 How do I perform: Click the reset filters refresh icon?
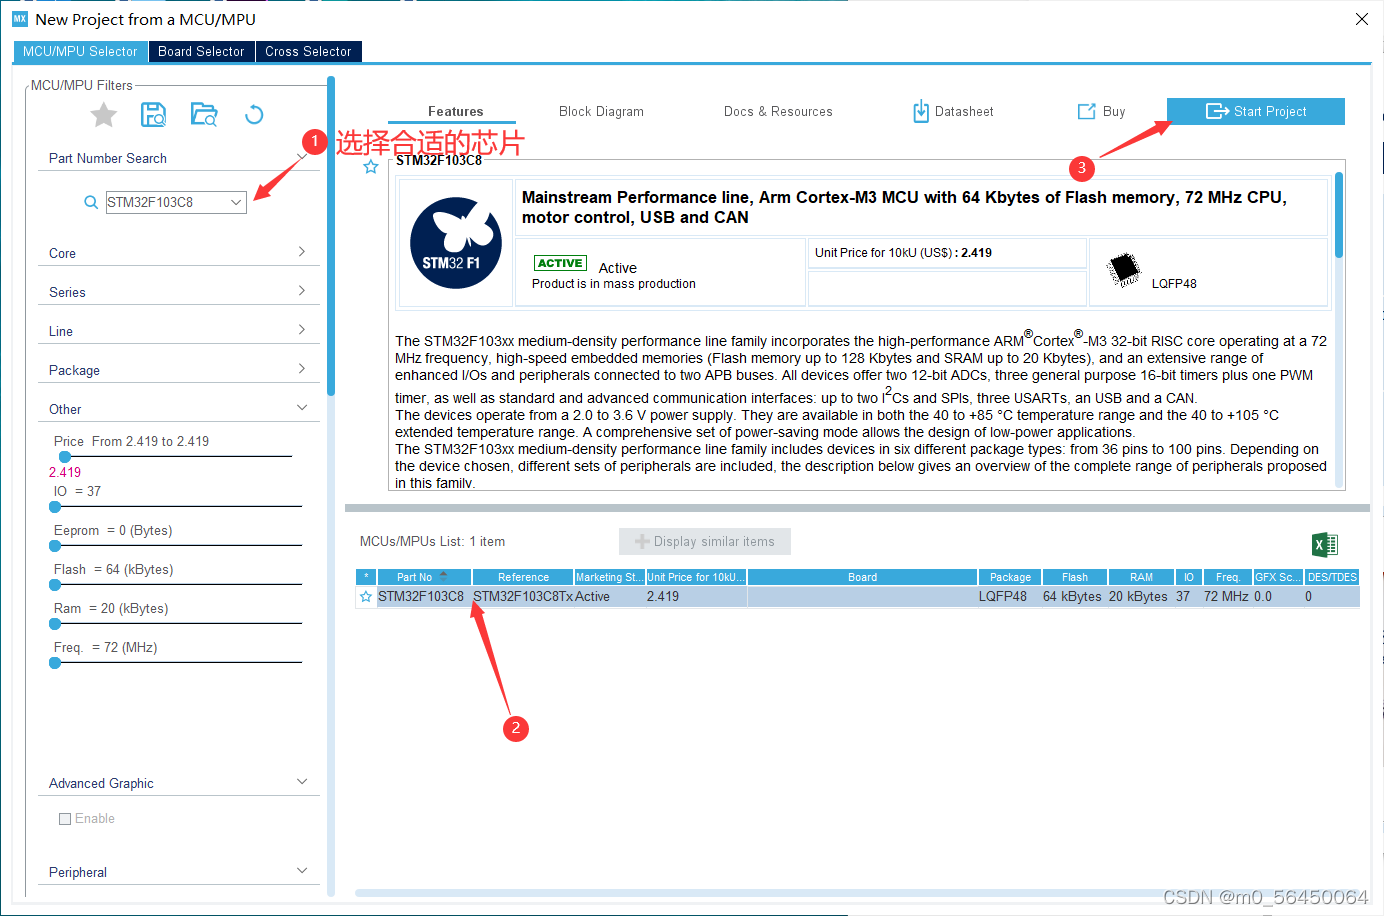click(254, 115)
